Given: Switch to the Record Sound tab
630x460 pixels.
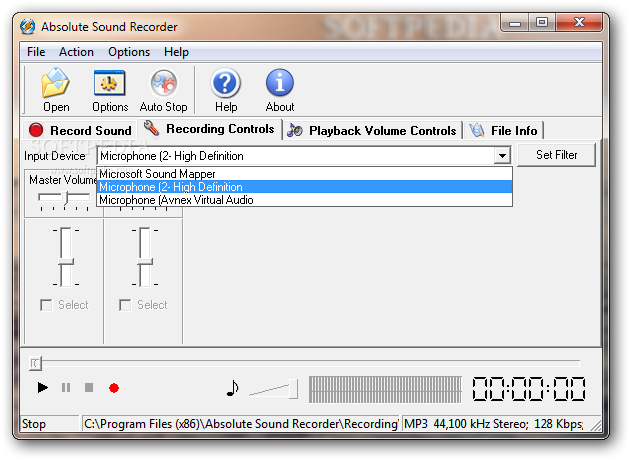Looking at the screenshot, I should tap(80, 131).
